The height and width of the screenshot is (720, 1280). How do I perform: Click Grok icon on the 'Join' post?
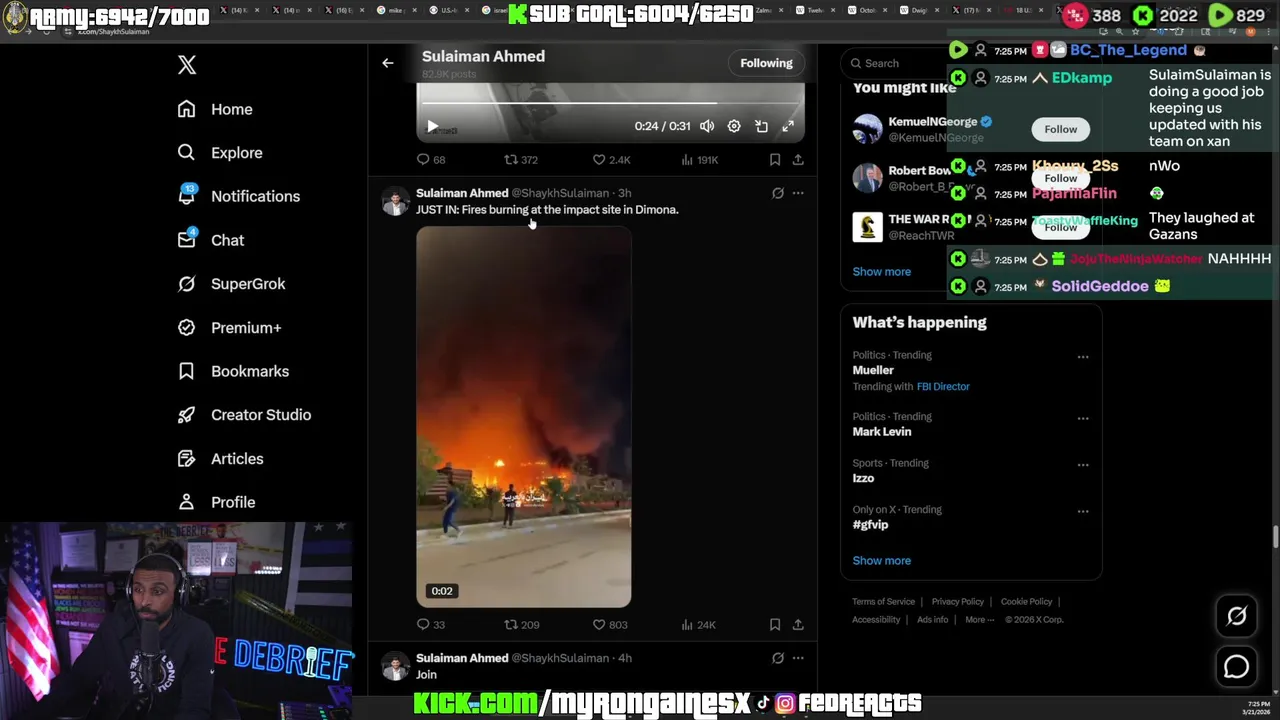(777, 658)
